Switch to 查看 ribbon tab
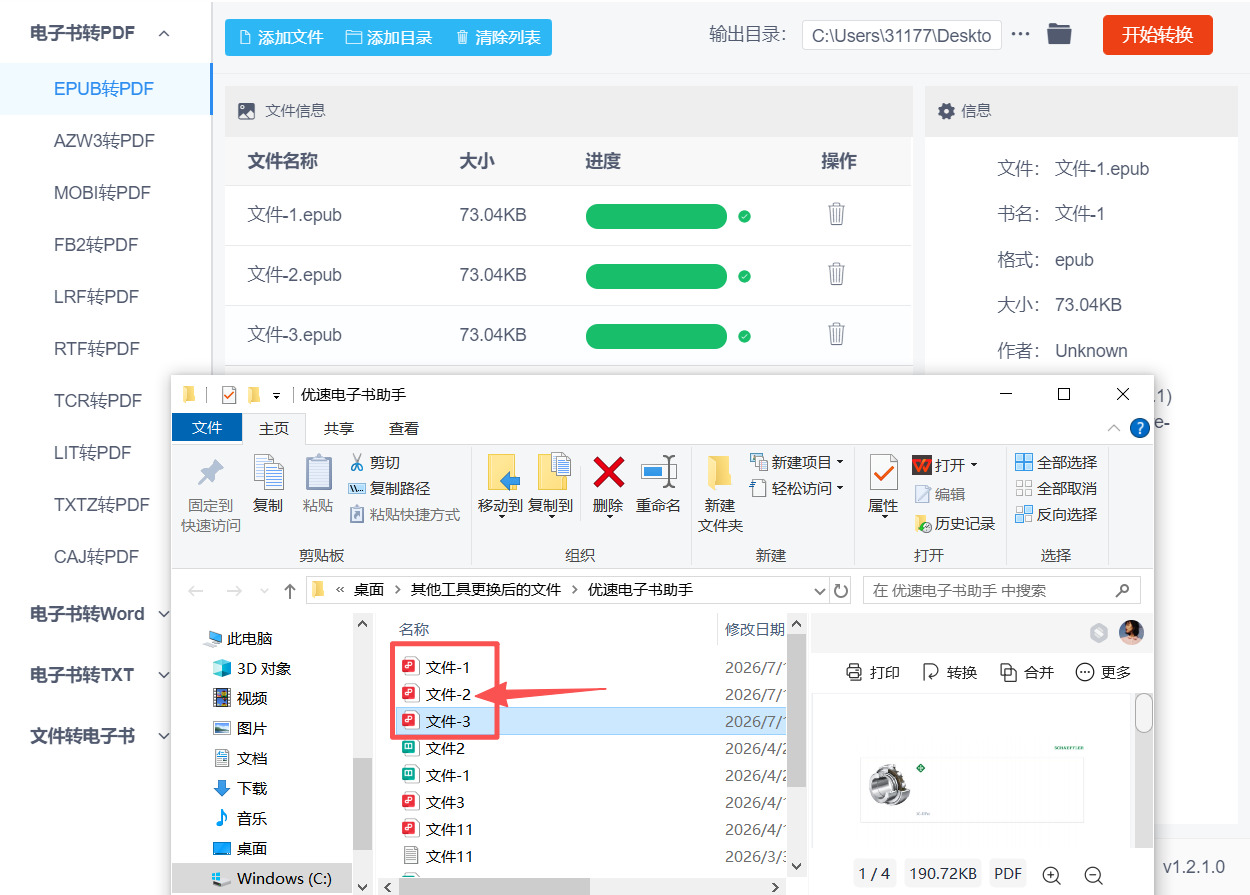1250x895 pixels. click(x=404, y=428)
